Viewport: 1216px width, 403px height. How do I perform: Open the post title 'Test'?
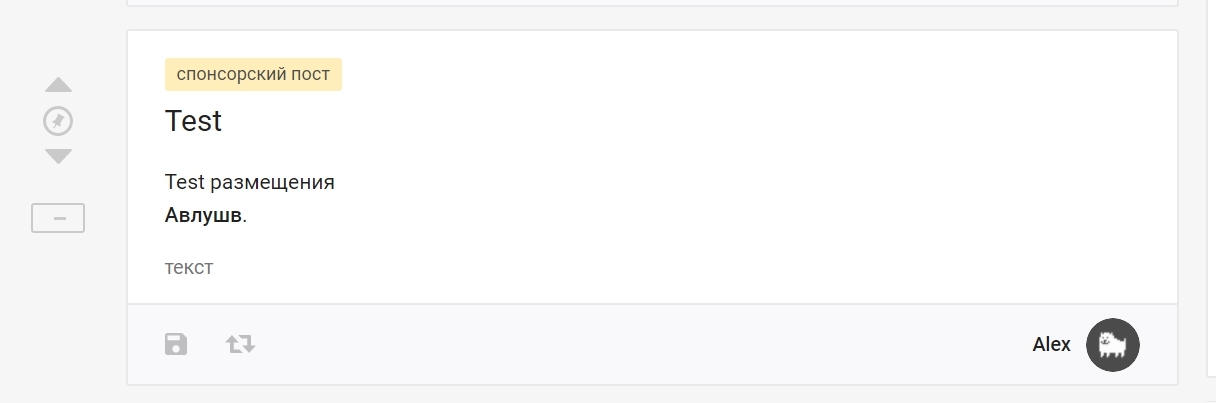193,121
